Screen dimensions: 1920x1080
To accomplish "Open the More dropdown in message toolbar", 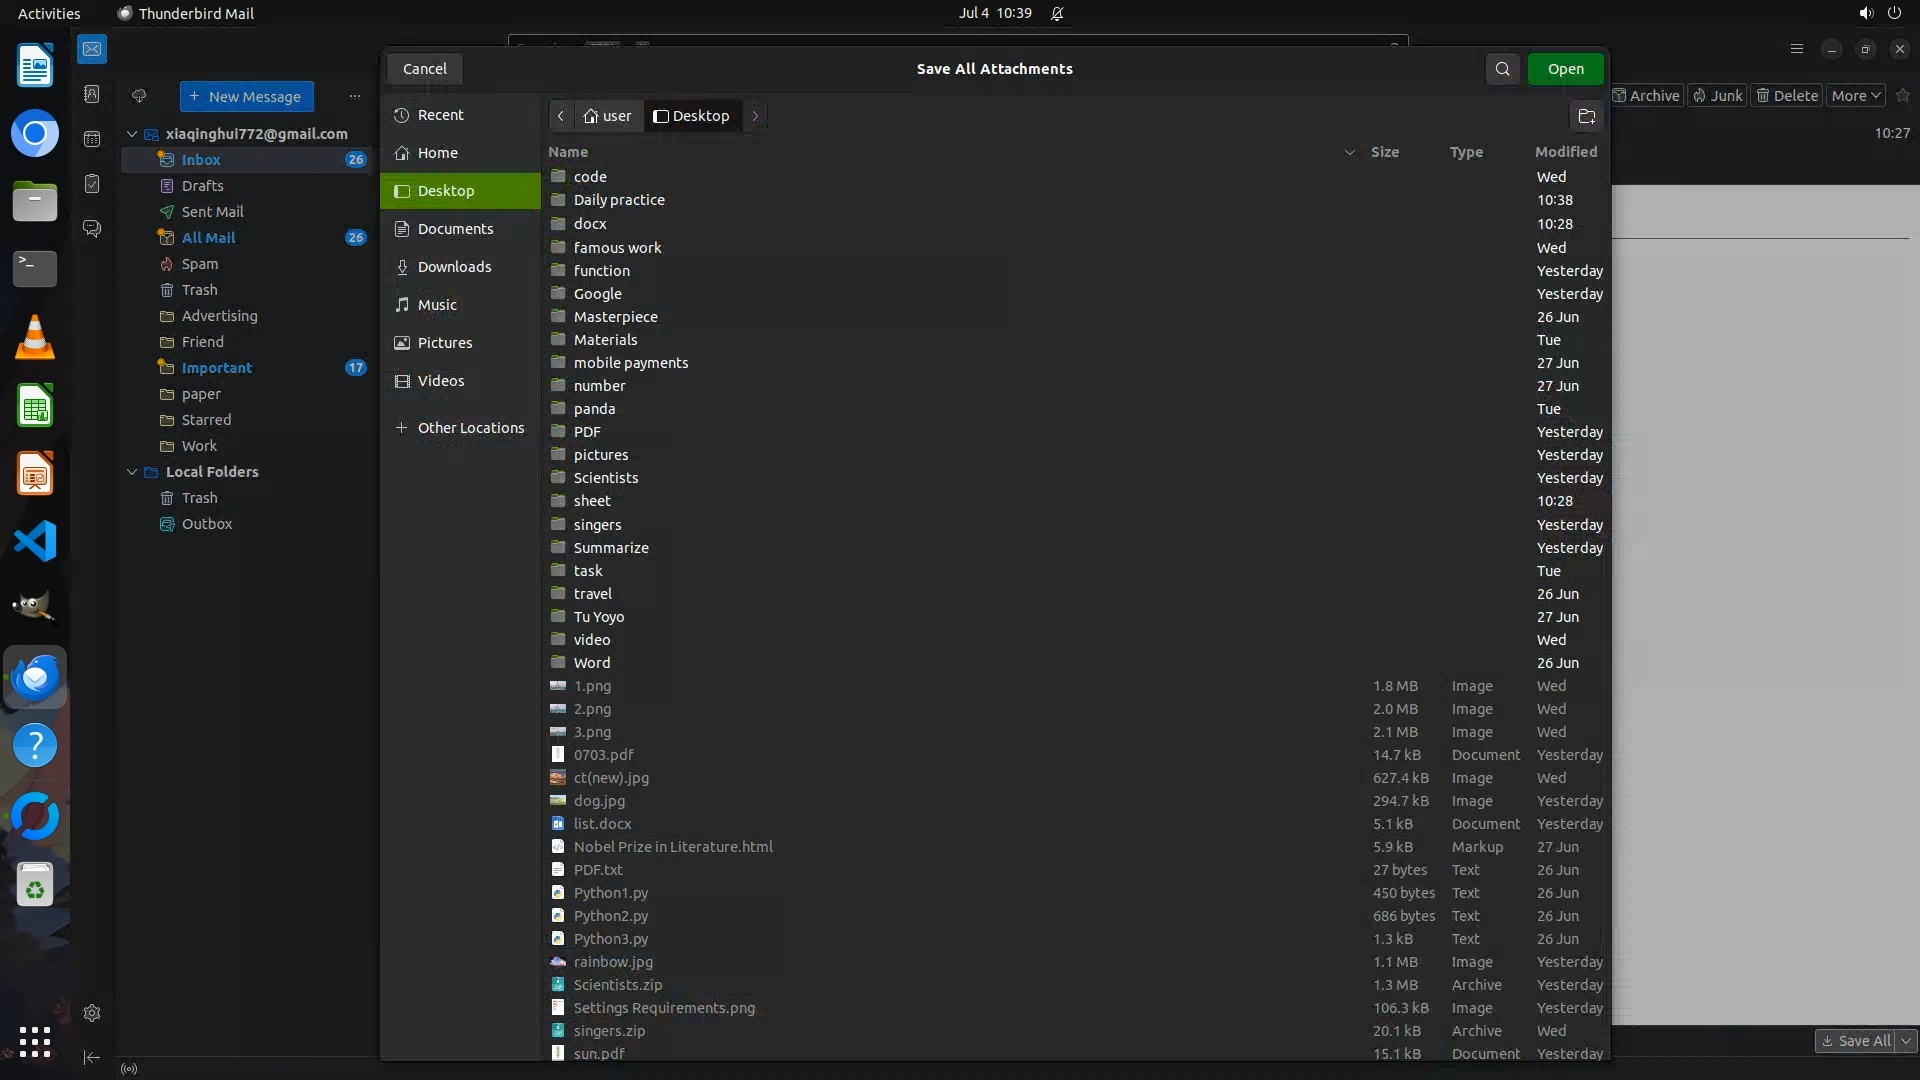I will pyautogui.click(x=1856, y=96).
